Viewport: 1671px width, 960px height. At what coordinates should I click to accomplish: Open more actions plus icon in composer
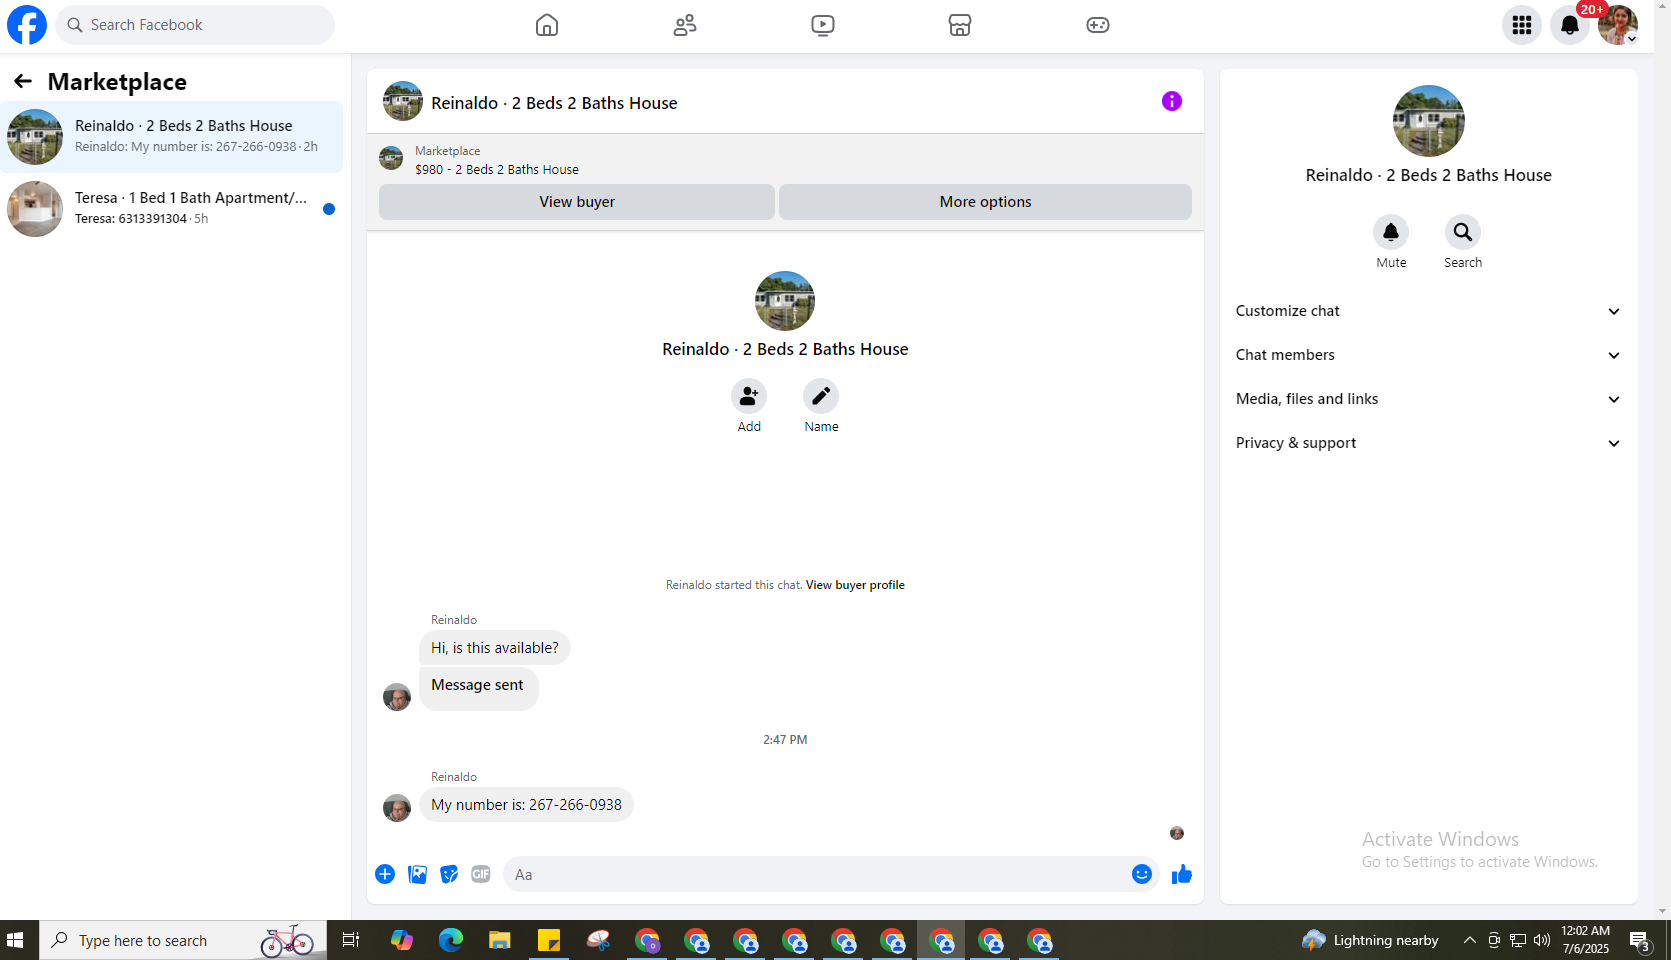point(385,874)
